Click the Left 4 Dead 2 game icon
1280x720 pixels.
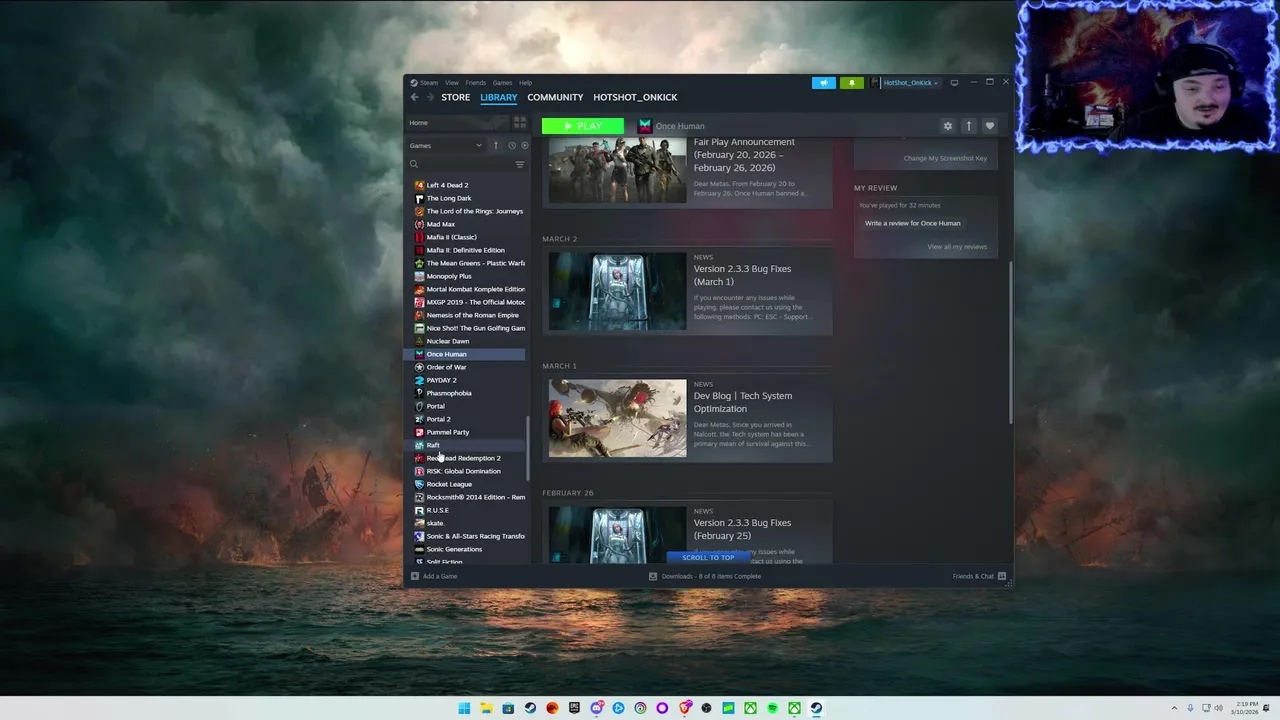pos(419,185)
